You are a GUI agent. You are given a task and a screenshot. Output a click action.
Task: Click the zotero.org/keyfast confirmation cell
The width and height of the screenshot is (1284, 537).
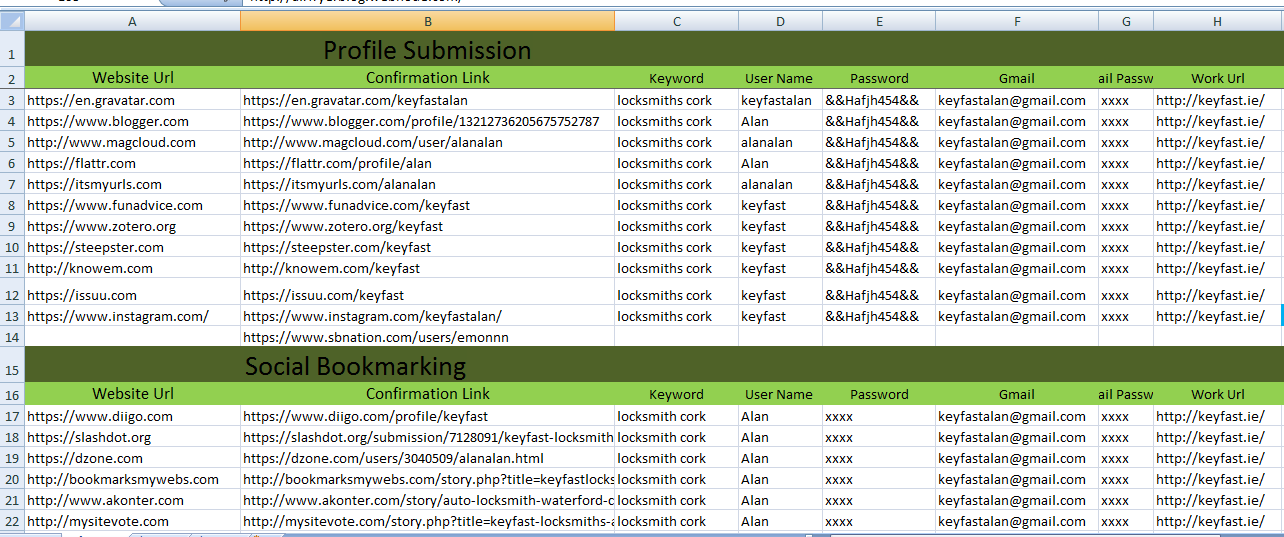click(428, 226)
